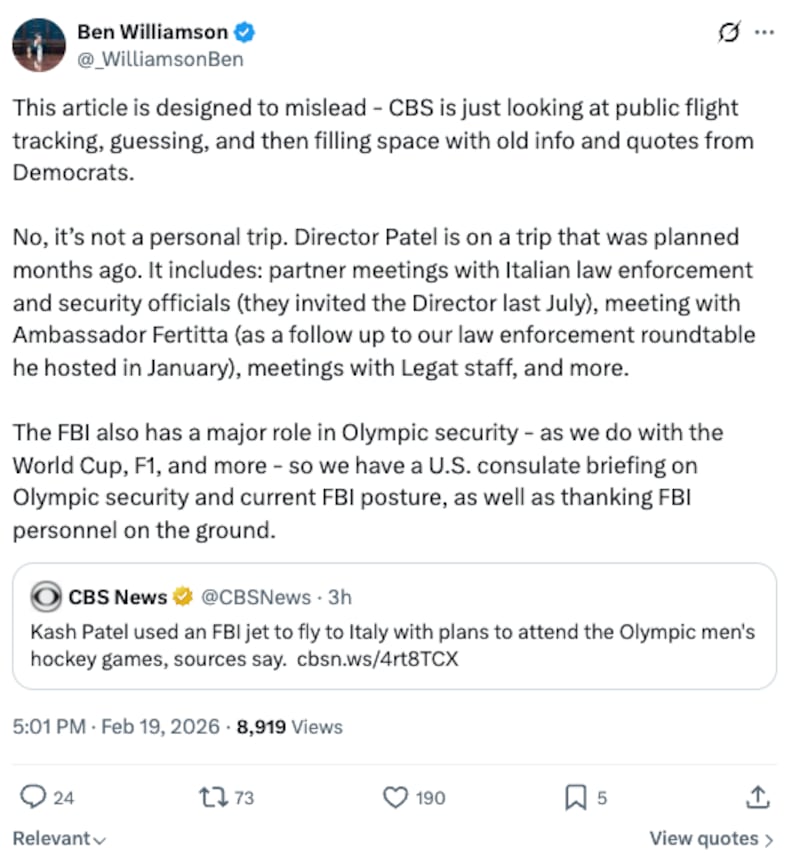Visit the @_WilliamsonBen profile handle
The image size is (800, 860).
coord(160,59)
